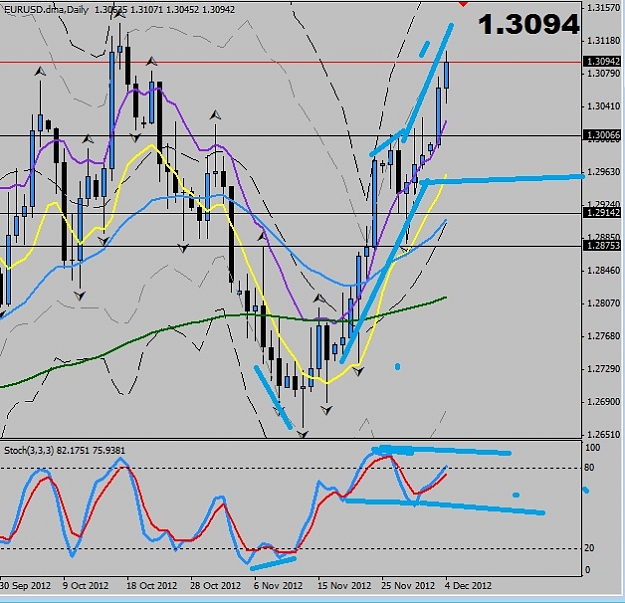
Task: Click the 30 Sep 2012 date label
Action: (26, 586)
